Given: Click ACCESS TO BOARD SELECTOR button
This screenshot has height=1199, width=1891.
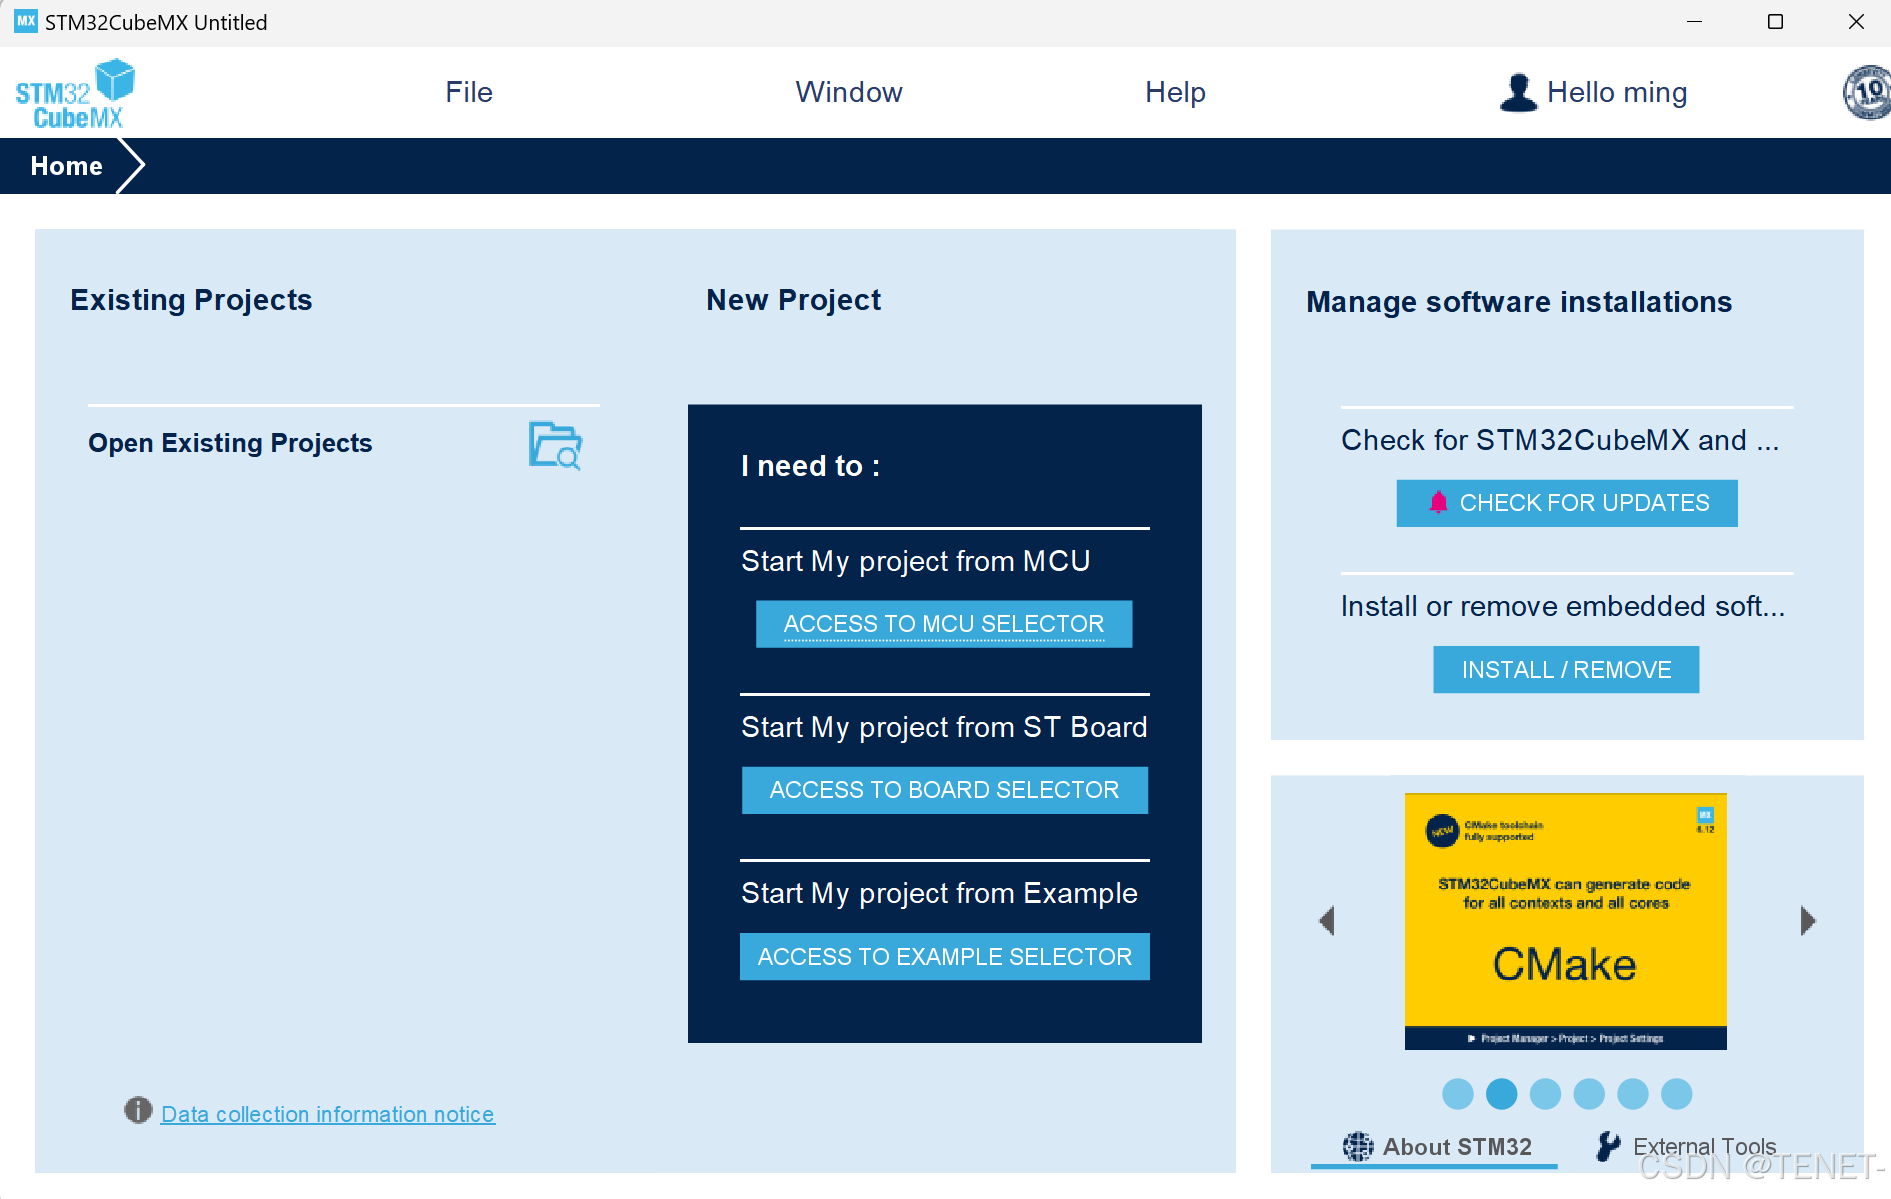Looking at the screenshot, I should [x=944, y=790].
